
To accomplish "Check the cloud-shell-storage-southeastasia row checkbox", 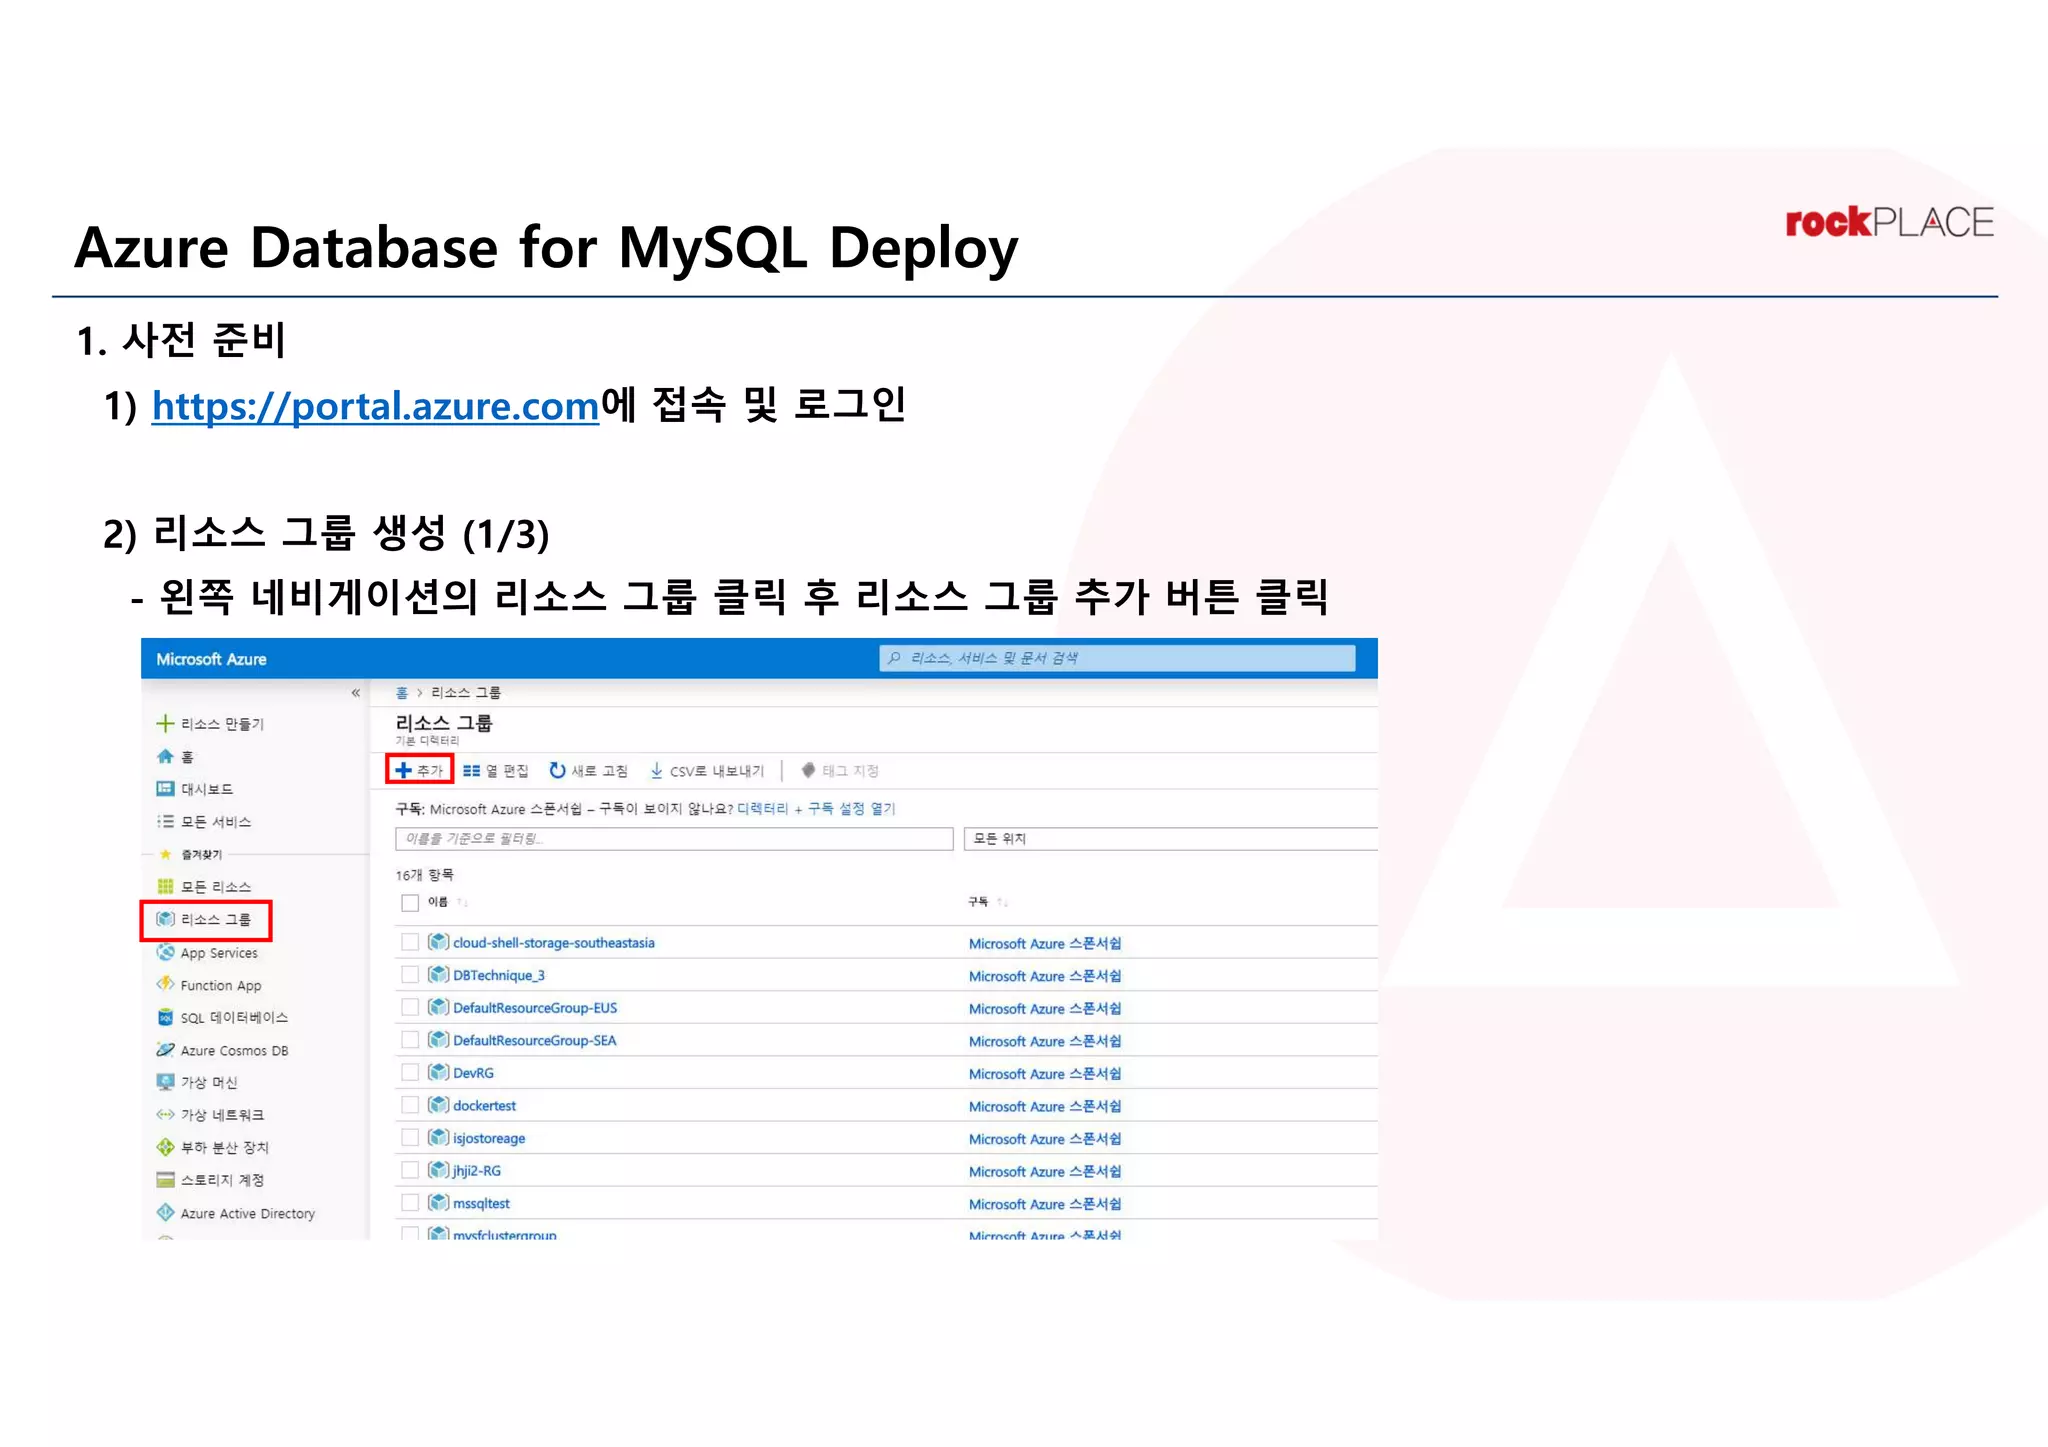I will (x=409, y=942).
